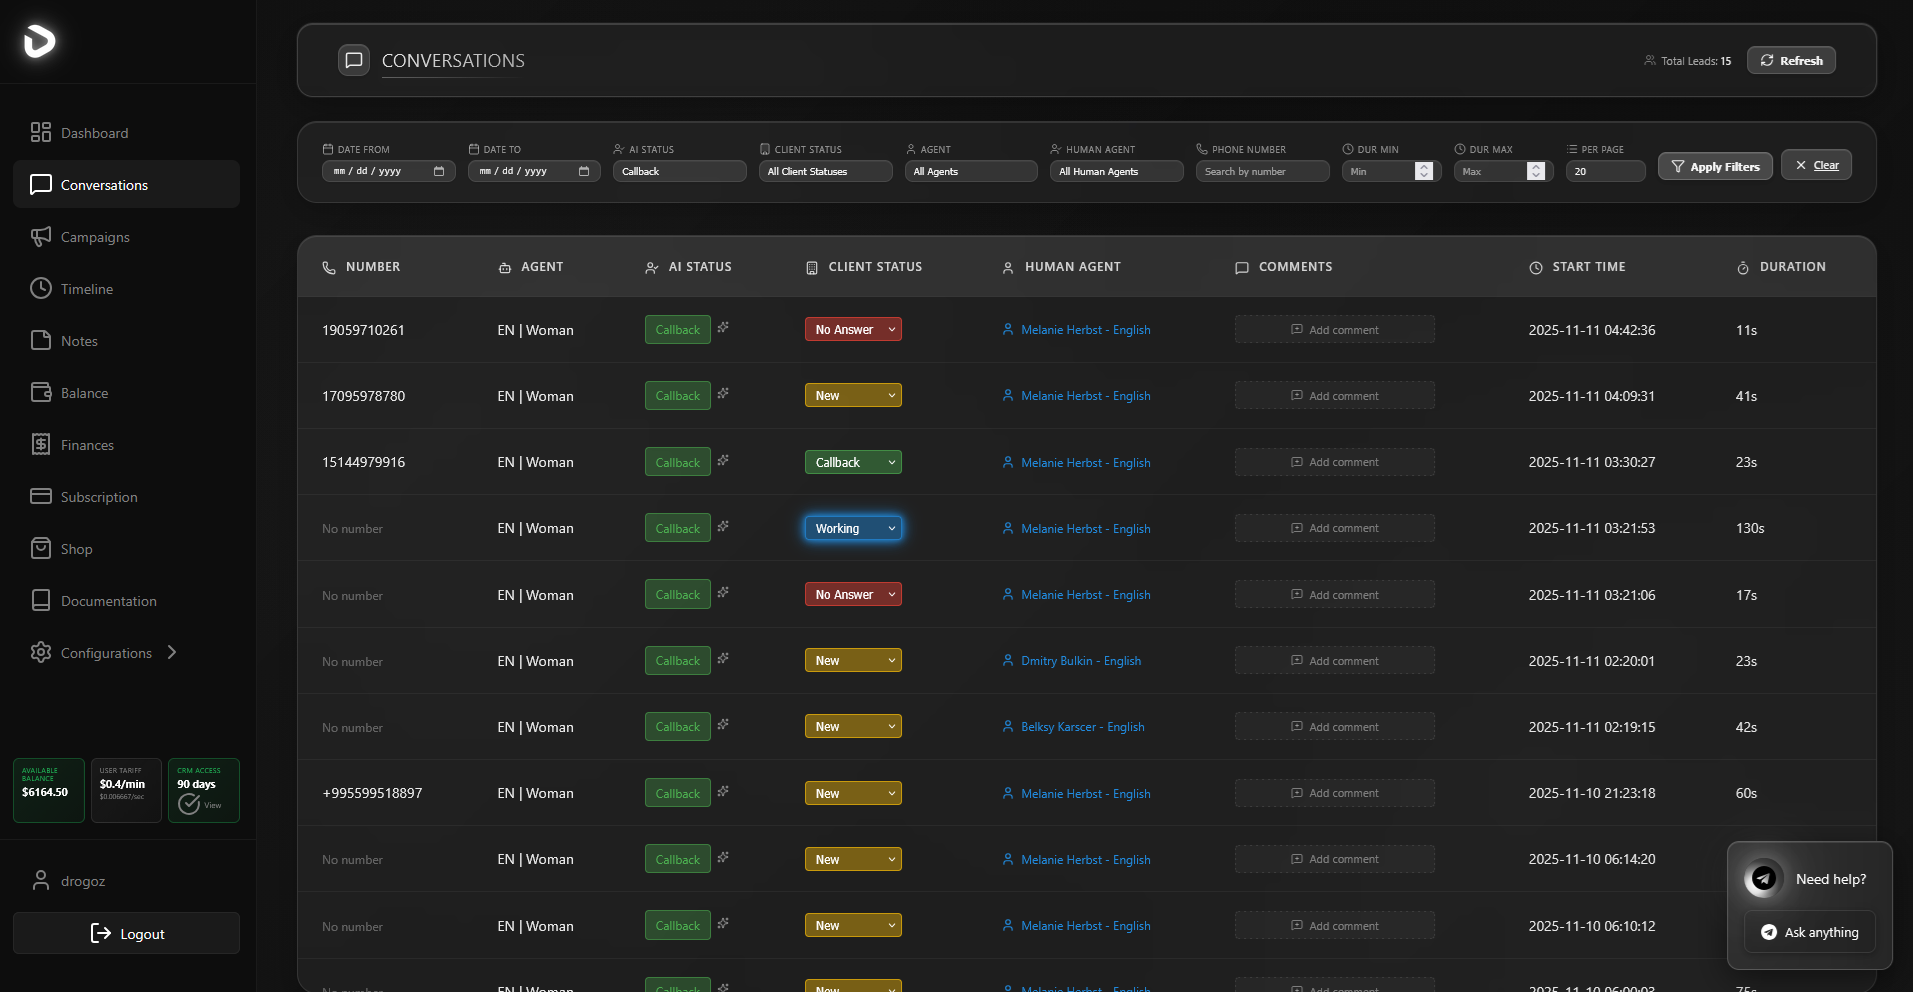Image resolution: width=1913 pixels, height=992 pixels.
Task: Select Documentation in the sidebar
Action: point(108,600)
